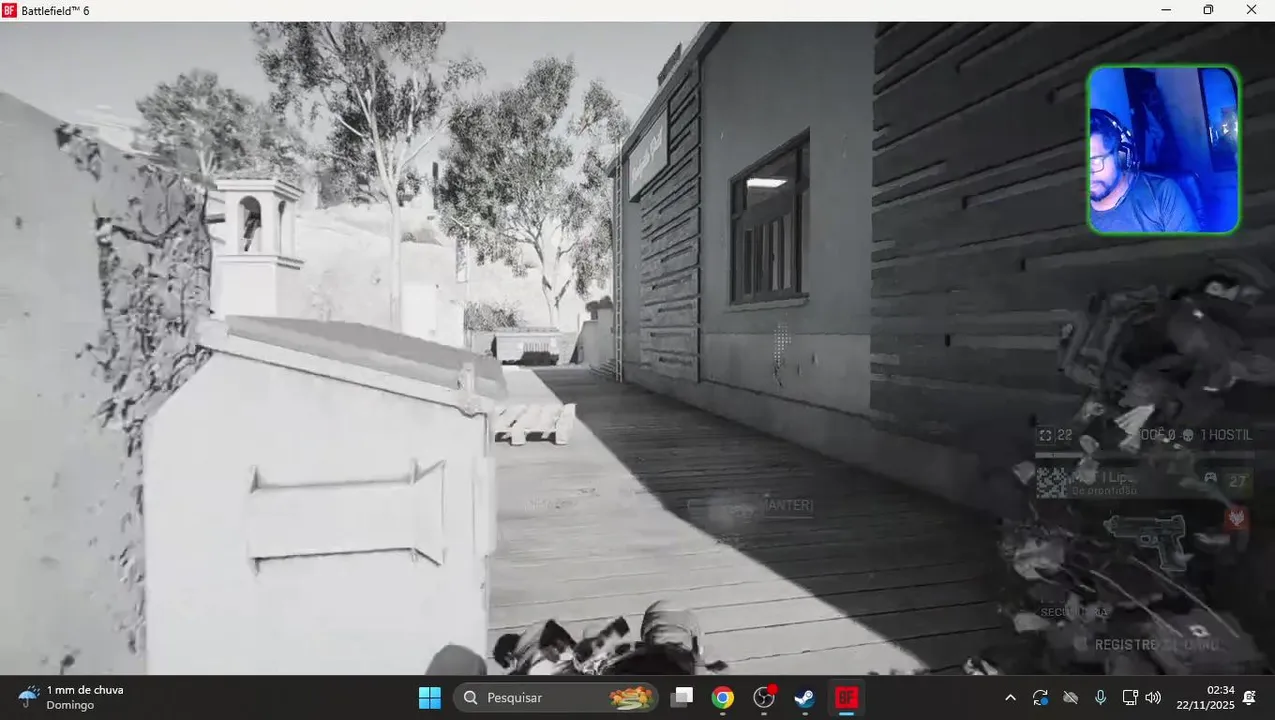The height and width of the screenshot is (720, 1275).
Task: Click the controller icon in player card
Action: (x=1210, y=478)
